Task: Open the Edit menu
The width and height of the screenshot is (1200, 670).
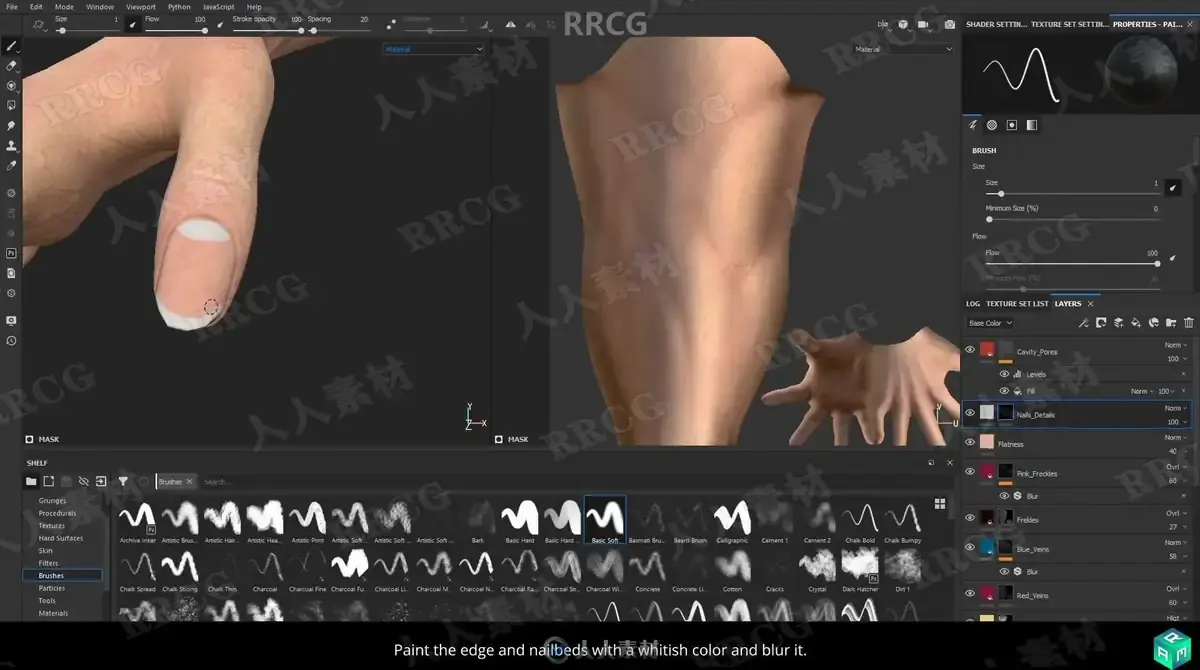Action: [36, 6]
